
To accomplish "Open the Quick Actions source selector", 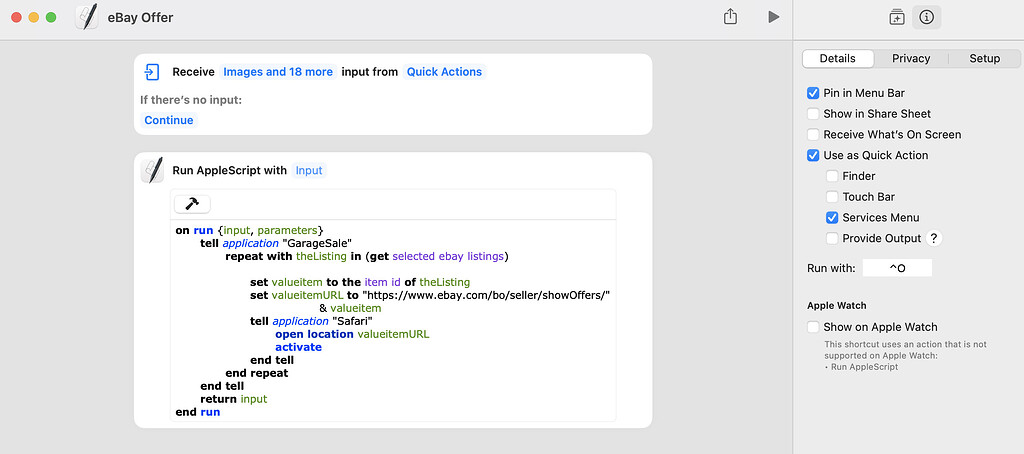I will pos(445,72).
